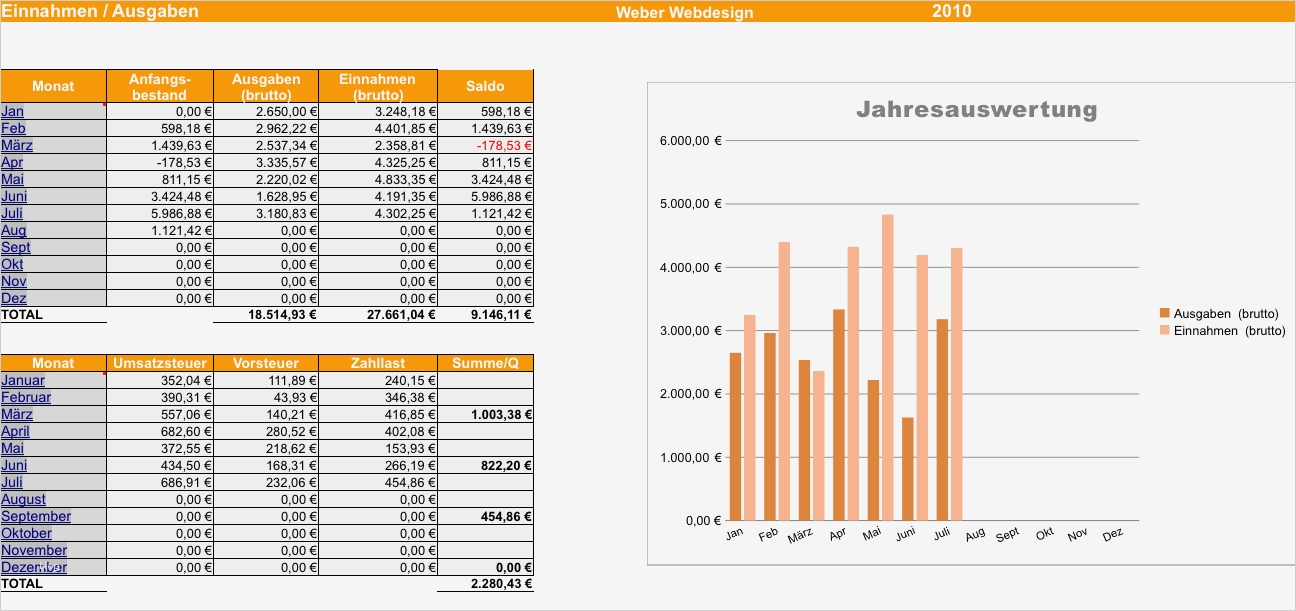Open the August link in the Umsatzsteuer table

pos(24,499)
